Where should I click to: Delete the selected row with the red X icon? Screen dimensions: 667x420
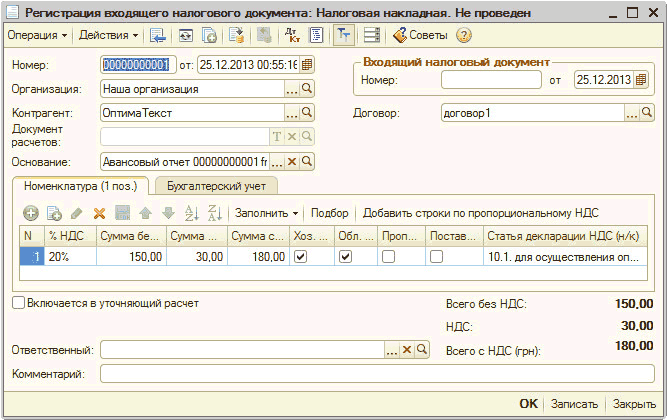click(x=99, y=213)
